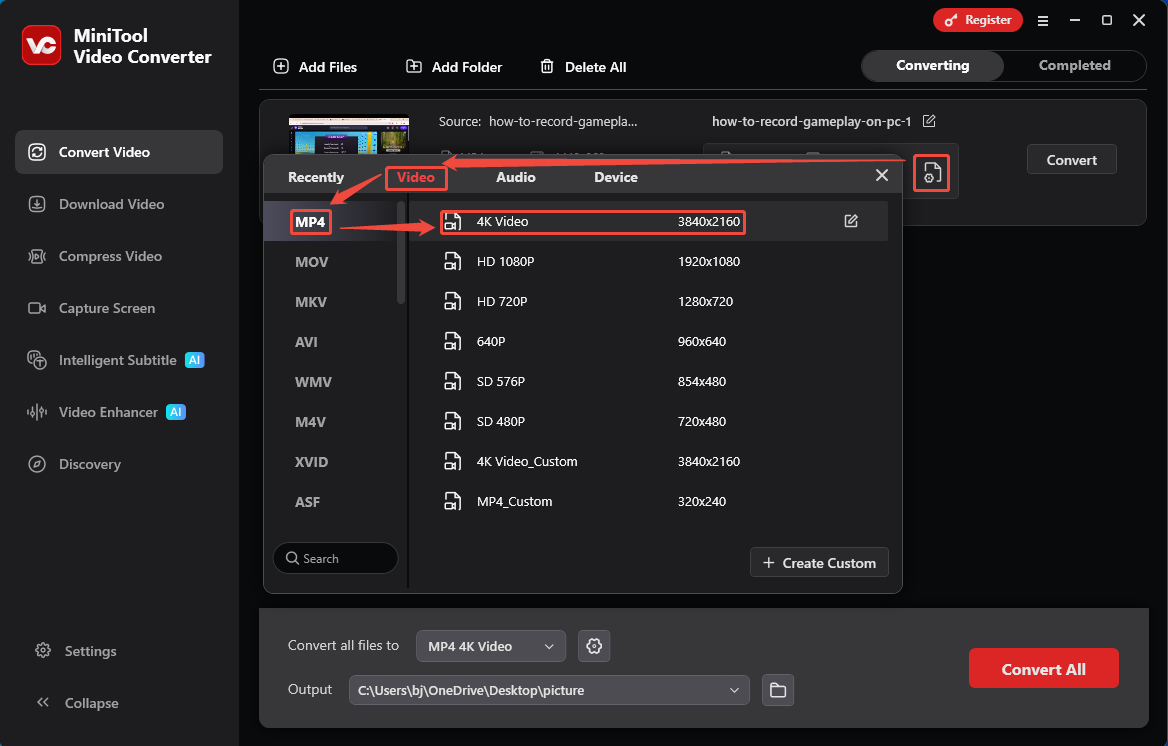Image resolution: width=1168 pixels, height=746 pixels.
Task: Edit the 4K Video preset icon
Action: [x=851, y=221]
